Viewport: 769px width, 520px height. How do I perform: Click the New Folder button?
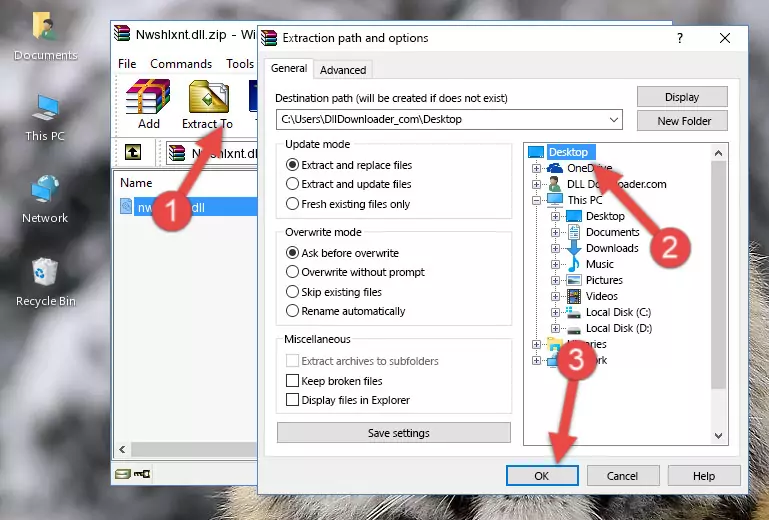coord(682,121)
